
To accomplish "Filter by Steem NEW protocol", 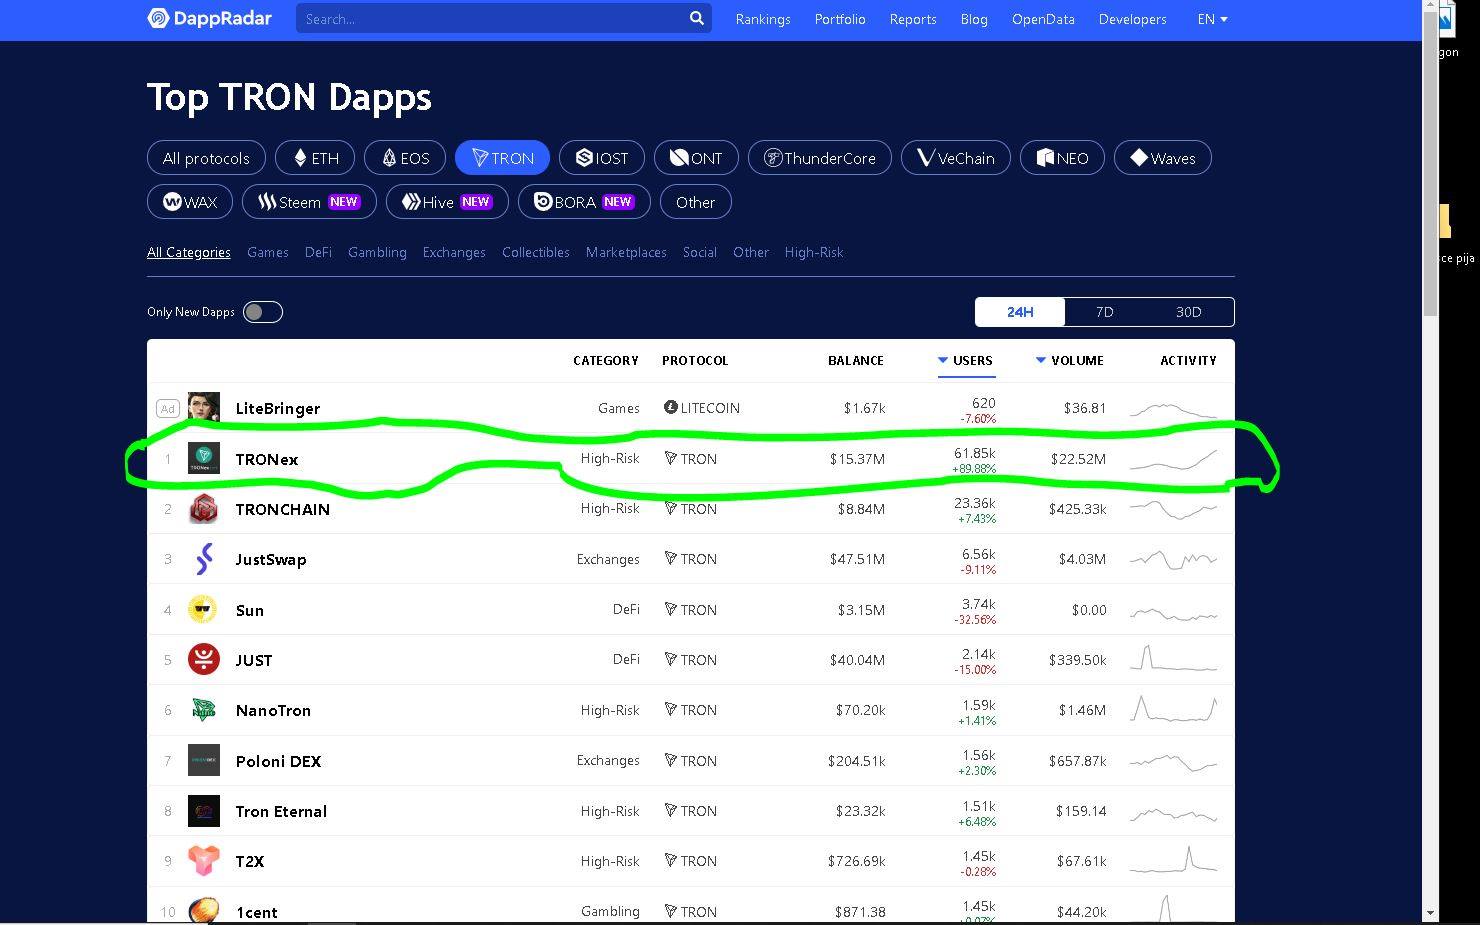I will (309, 202).
